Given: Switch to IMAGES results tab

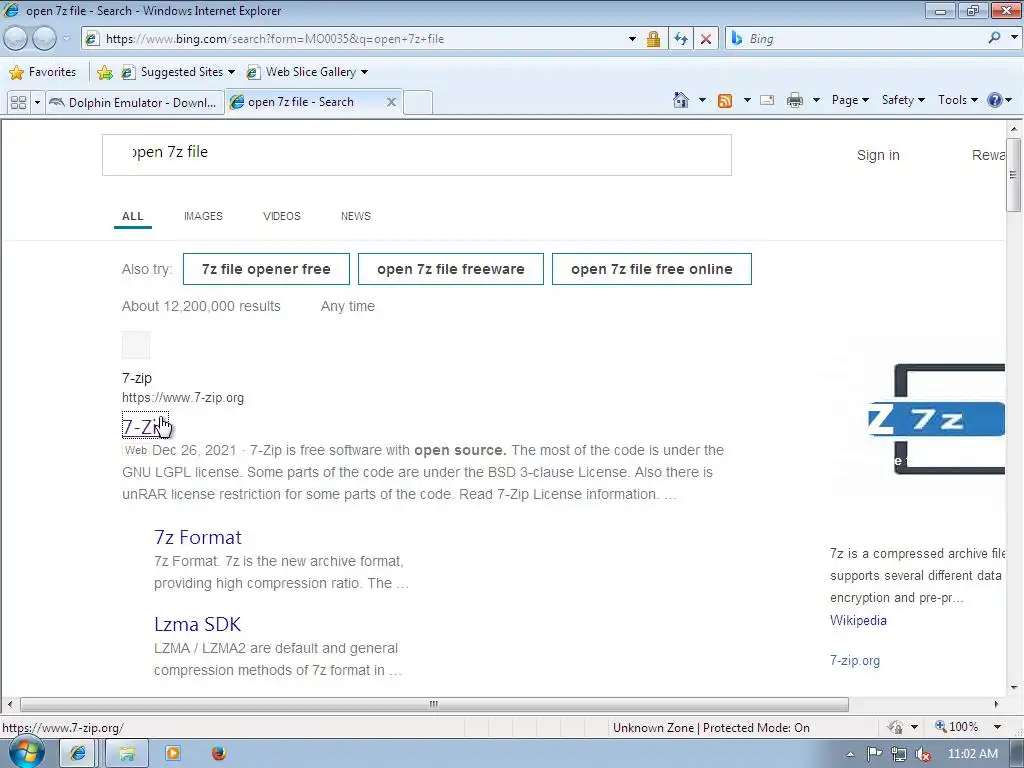Looking at the screenshot, I should [203, 216].
